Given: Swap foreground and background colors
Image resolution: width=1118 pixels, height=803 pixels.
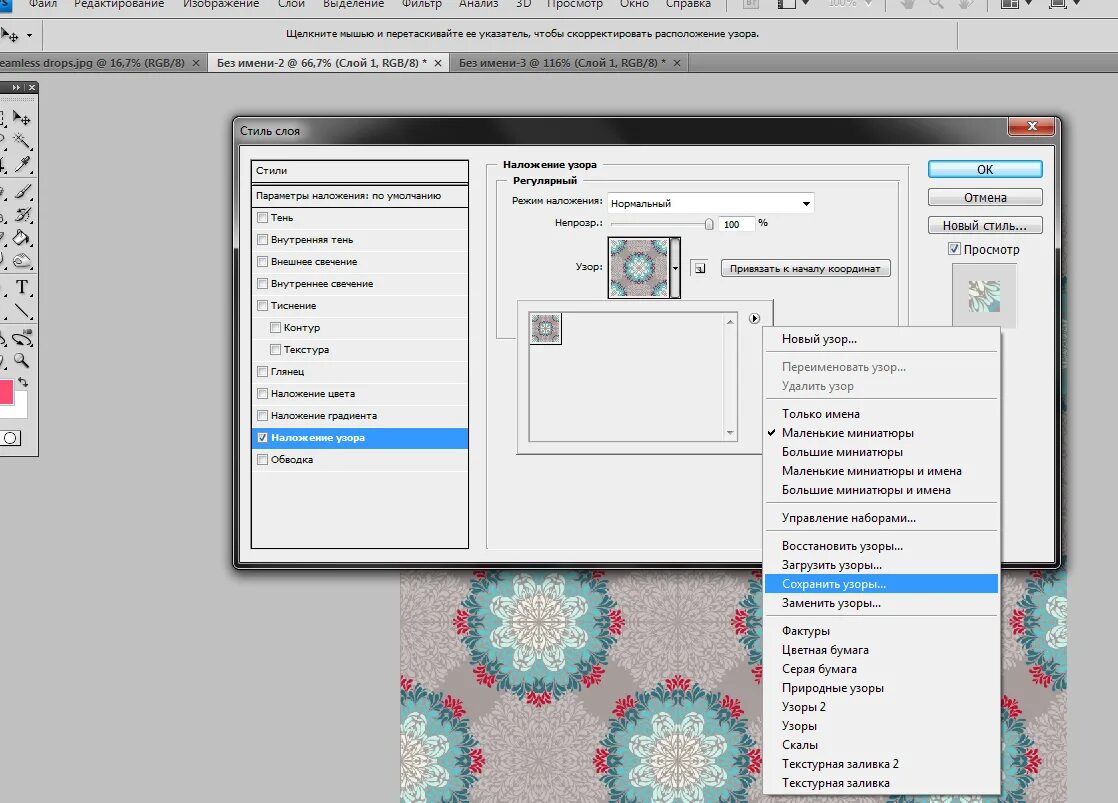Looking at the screenshot, I should (23, 382).
